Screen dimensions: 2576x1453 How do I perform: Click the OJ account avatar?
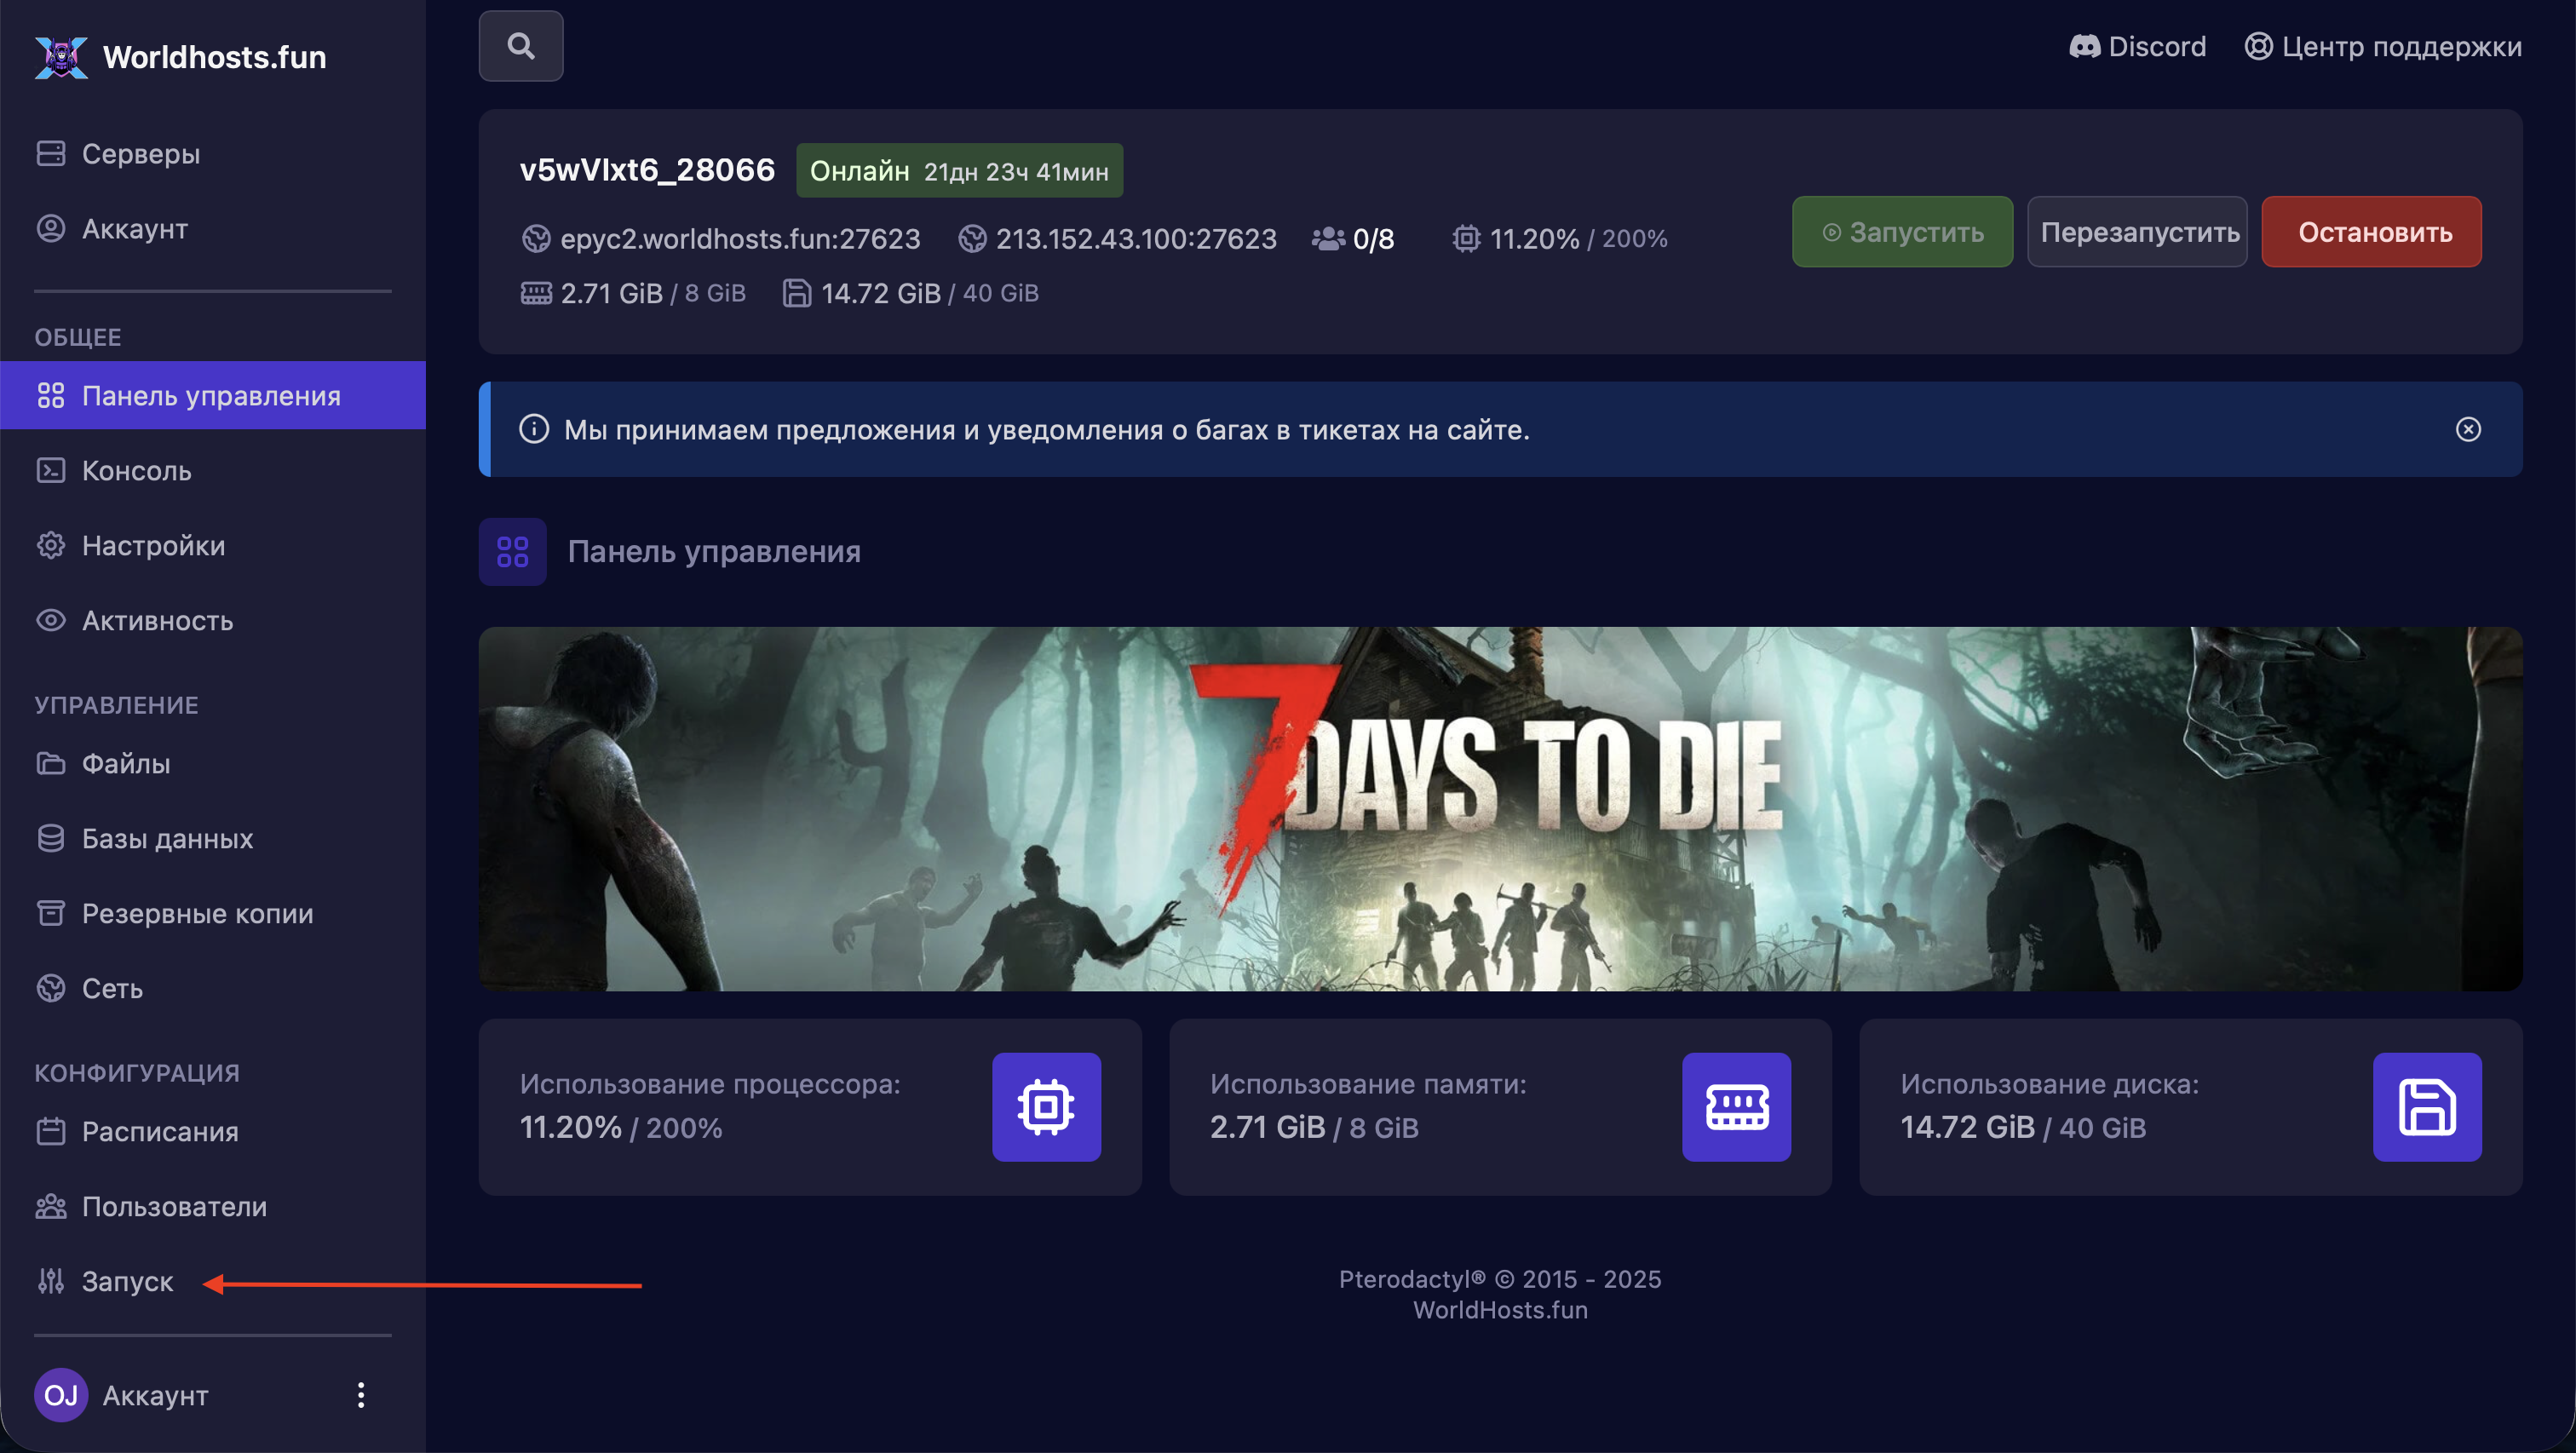[61, 1395]
